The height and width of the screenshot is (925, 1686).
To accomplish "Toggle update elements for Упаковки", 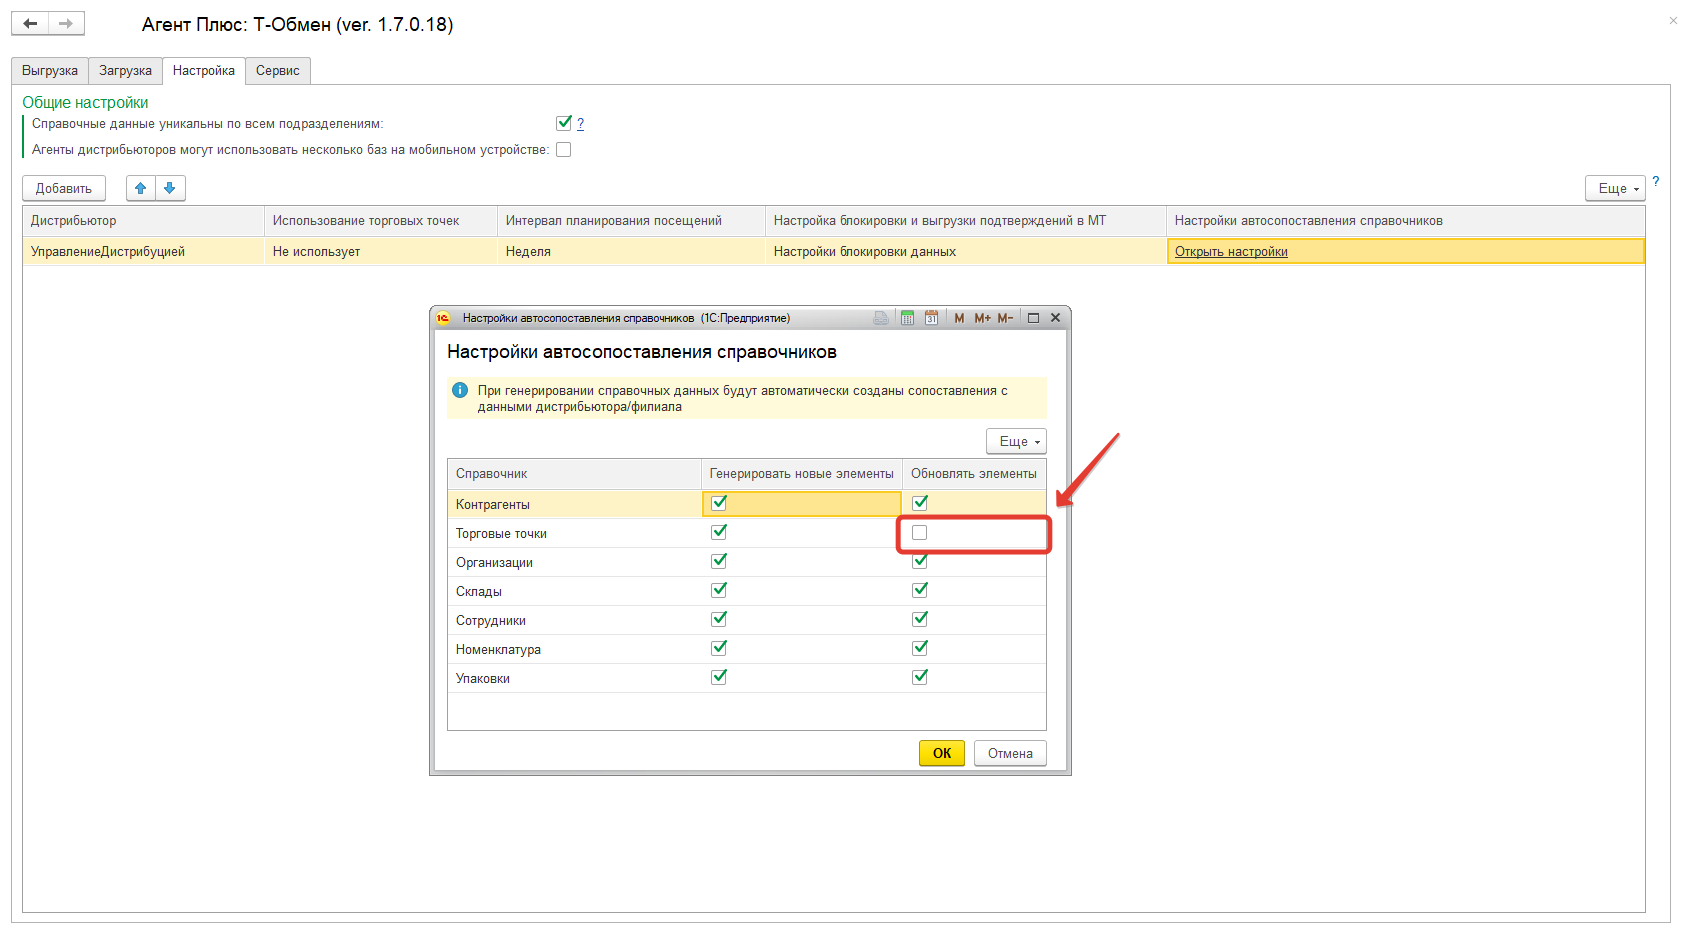I will (920, 677).
